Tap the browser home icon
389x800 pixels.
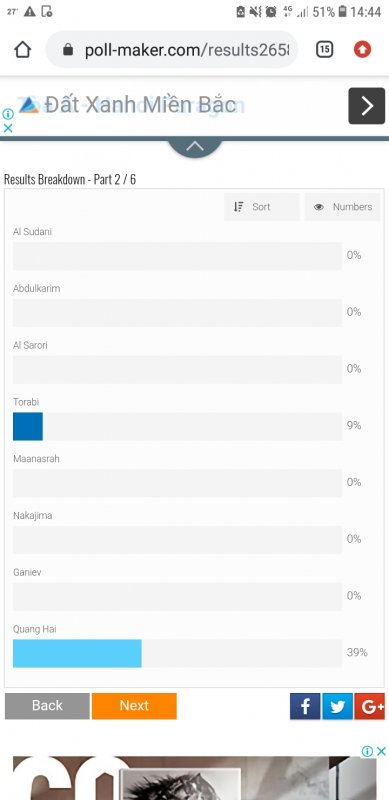click(x=23, y=49)
